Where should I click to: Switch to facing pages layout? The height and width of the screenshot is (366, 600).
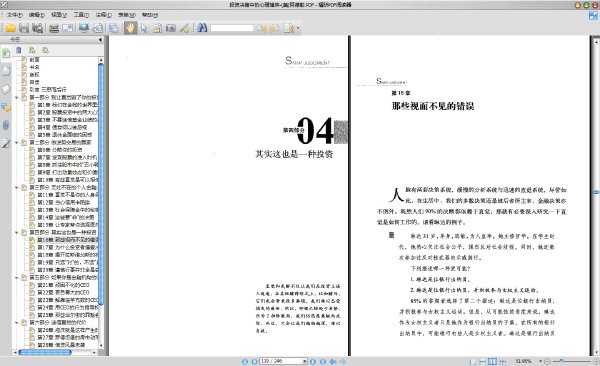[x=492, y=361]
